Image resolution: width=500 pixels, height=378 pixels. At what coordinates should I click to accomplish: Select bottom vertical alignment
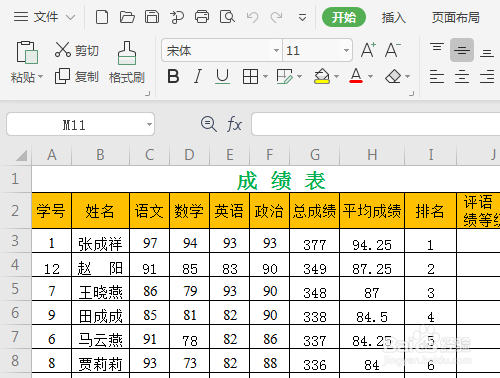(487, 52)
